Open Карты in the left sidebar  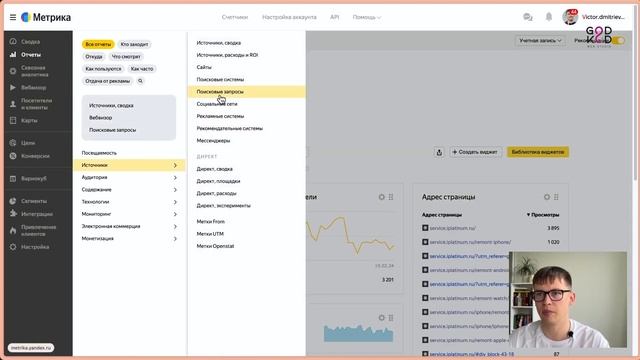coord(29,120)
